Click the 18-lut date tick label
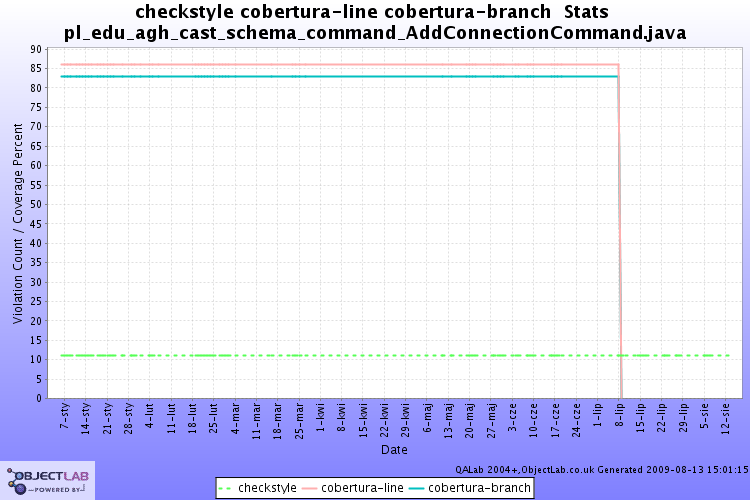This screenshot has width=750, height=500. coord(193,418)
